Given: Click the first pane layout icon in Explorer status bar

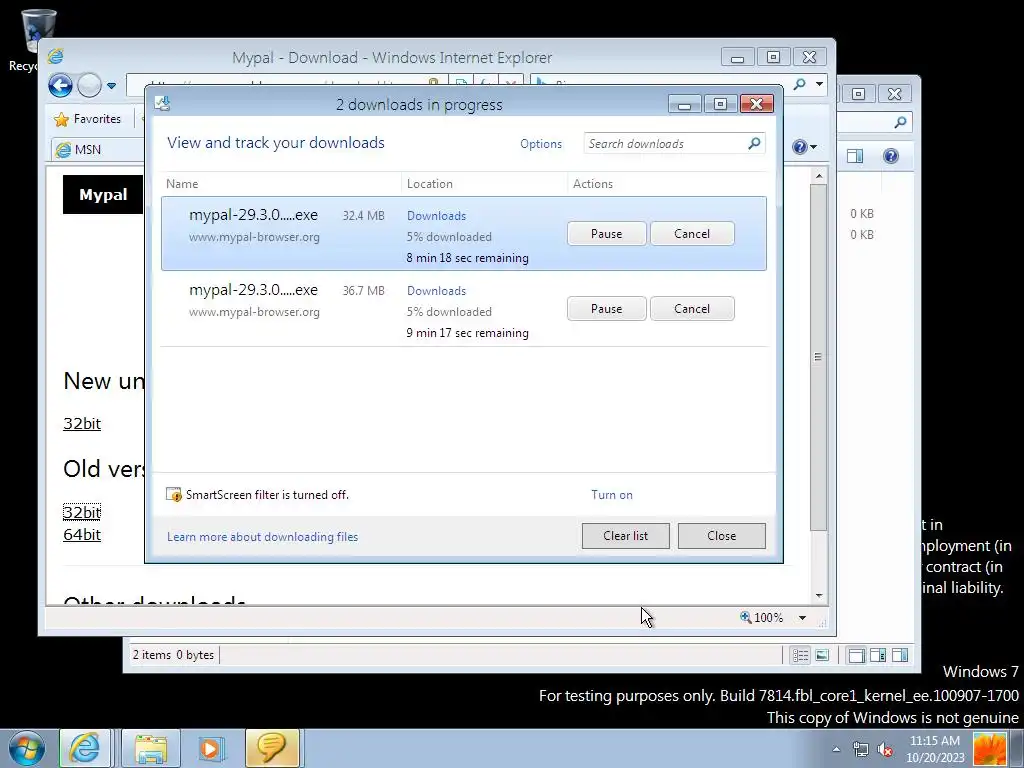Looking at the screenshot, I should [856, 655].
